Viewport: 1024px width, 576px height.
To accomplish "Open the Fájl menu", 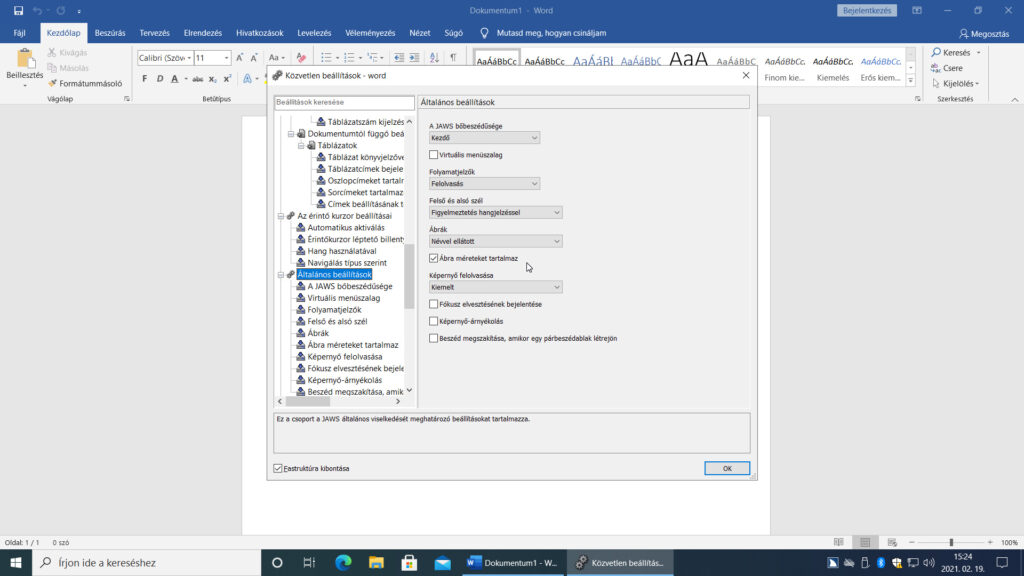I will [x=20, y=33].
